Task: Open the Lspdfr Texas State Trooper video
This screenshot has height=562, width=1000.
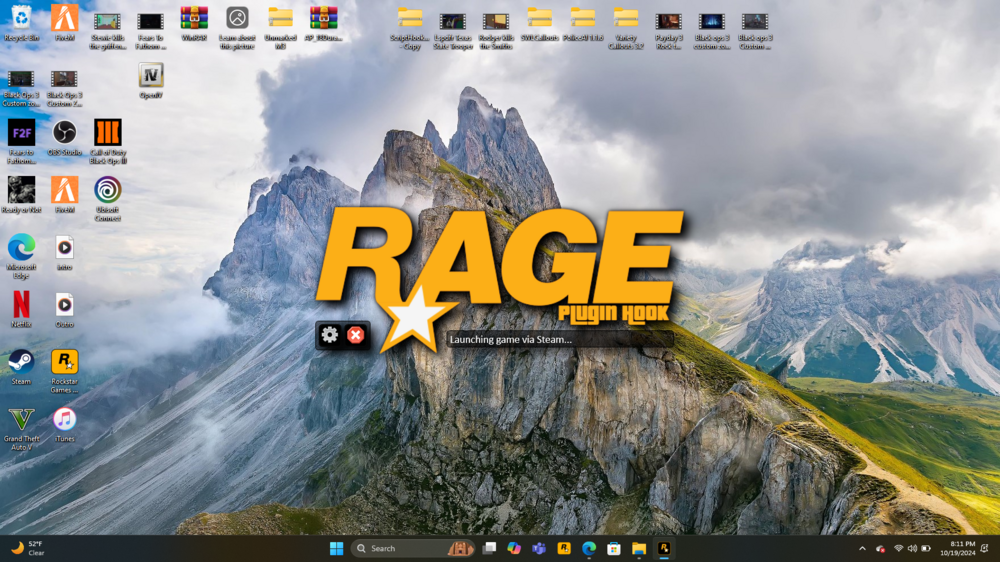Action: [453, 31]
